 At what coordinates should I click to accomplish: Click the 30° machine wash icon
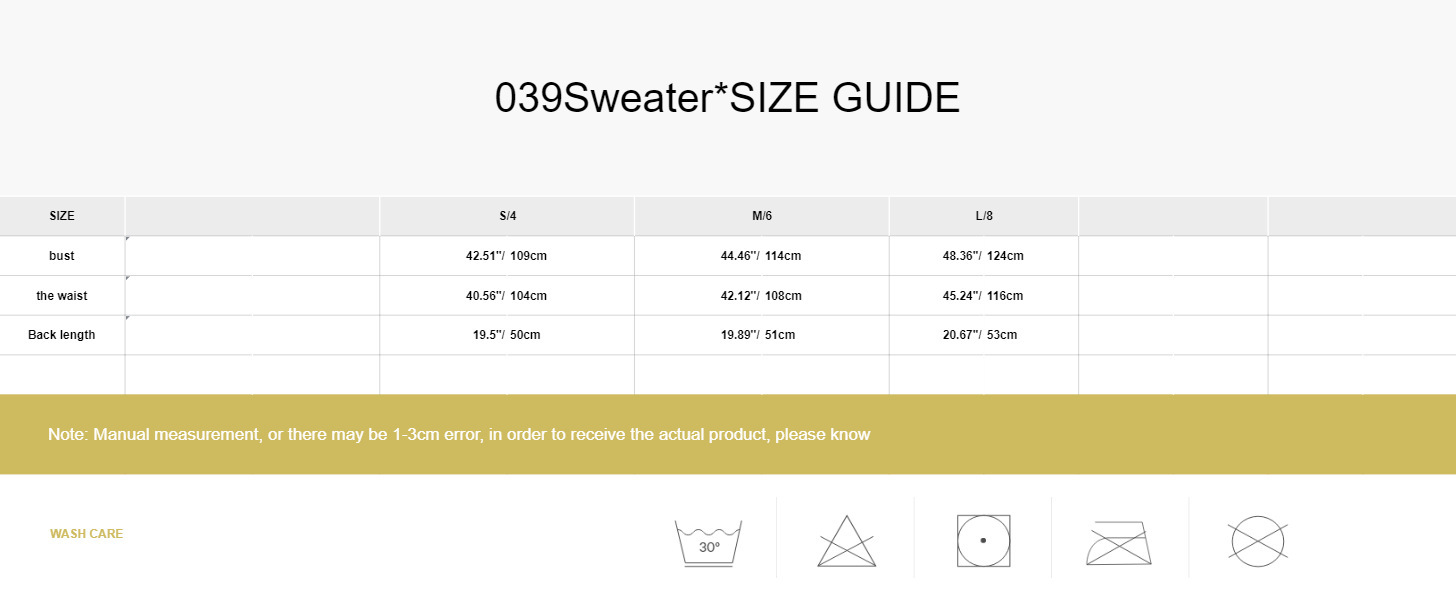(708, 540)
